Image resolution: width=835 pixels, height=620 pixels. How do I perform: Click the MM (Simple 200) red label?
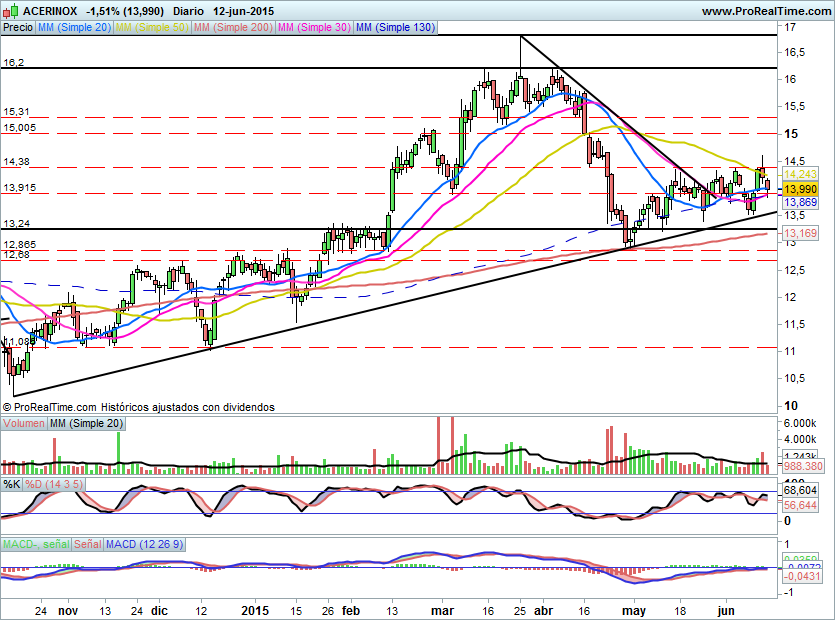tap(231, 28)
